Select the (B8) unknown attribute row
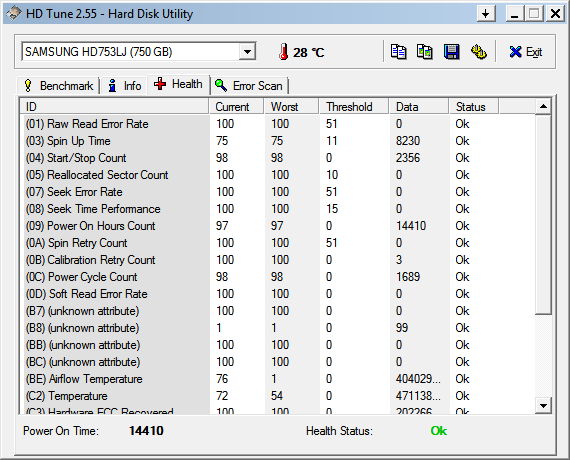The height and width of the screenshot is (460, 570). pos(278,328)
